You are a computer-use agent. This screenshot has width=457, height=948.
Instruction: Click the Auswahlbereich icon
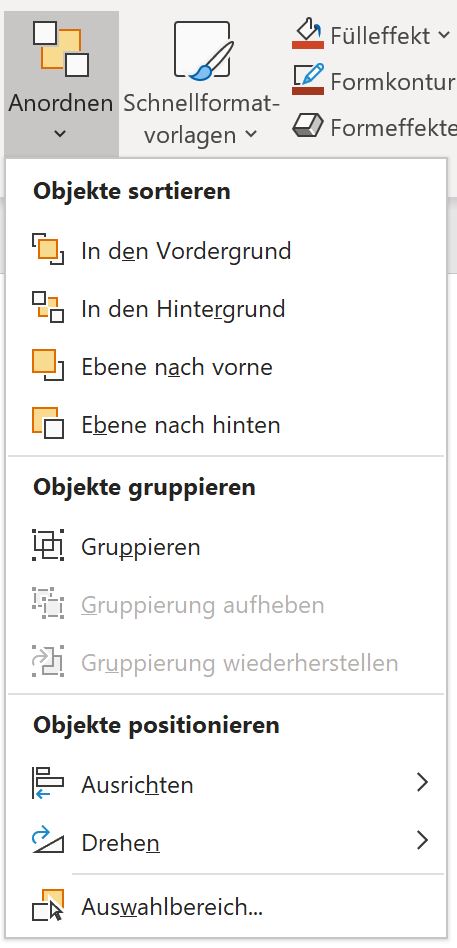click(x=48, y=905)
